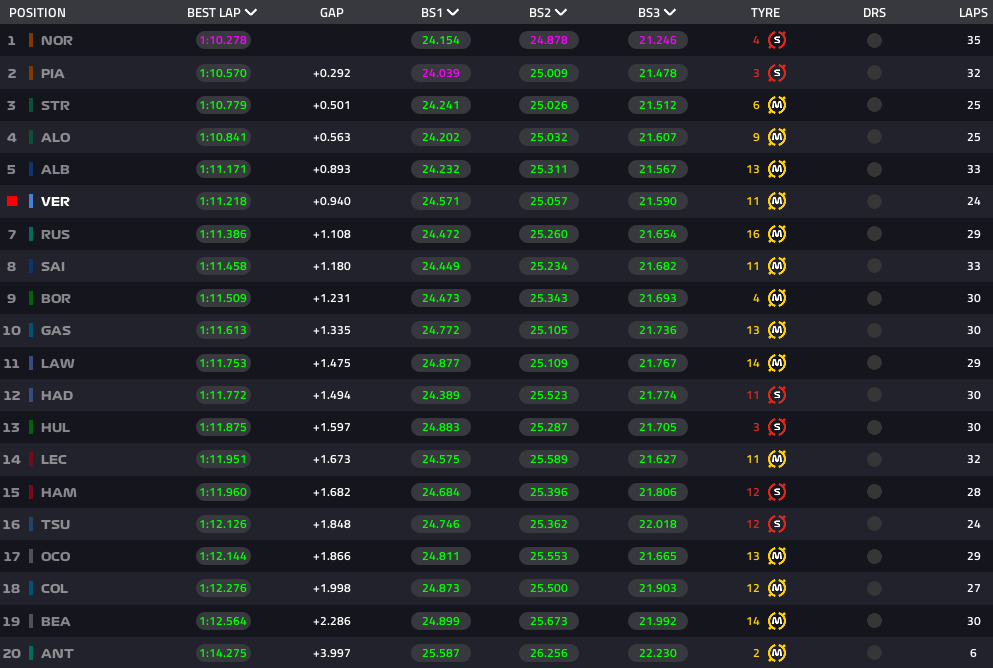The width and height of the screenshot is (993, 668).
Task: Toggle the DRS indicator in Leclerc's row
Action: (x=874, y=459)
